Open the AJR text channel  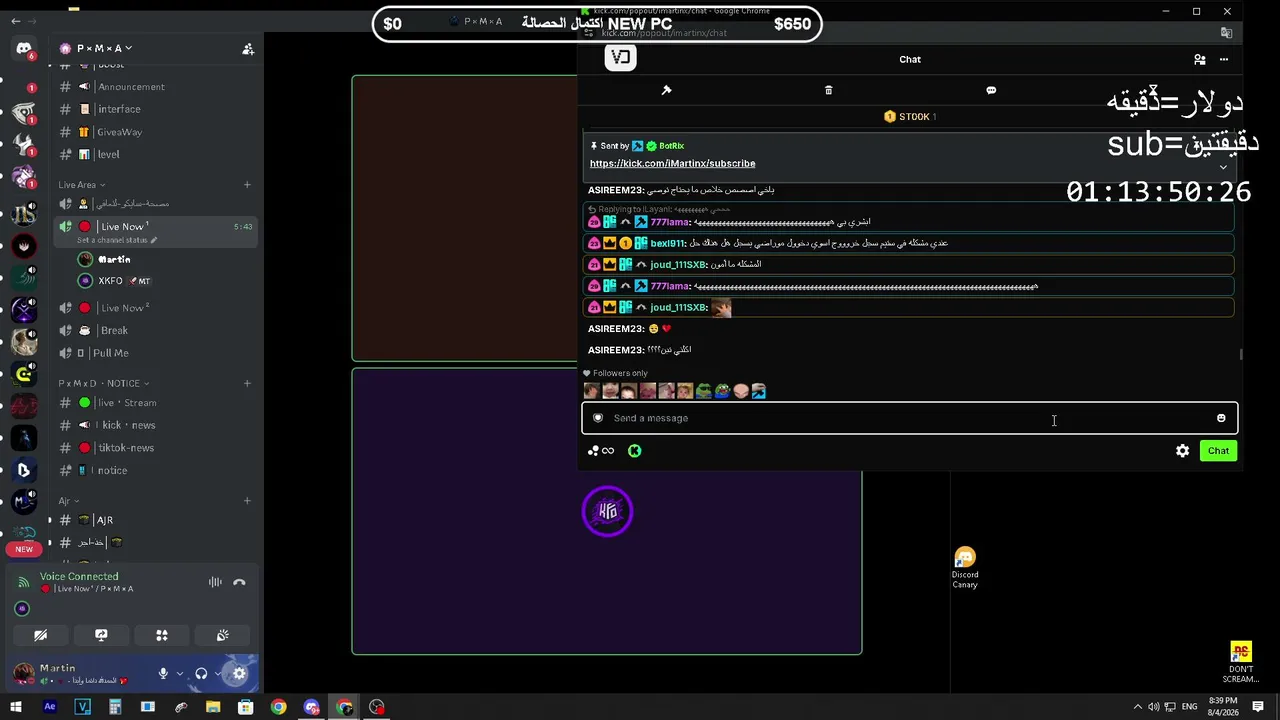pyautogui.click(x=155, y=520)
